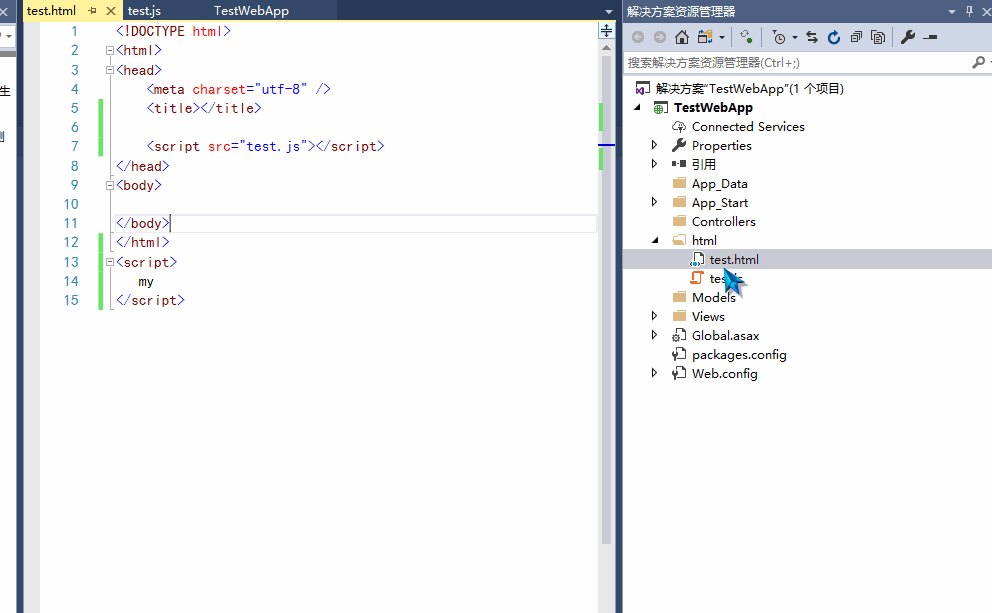Open properties via the wrench icon
Screen dimensions: 992x613
coord(908,35)
